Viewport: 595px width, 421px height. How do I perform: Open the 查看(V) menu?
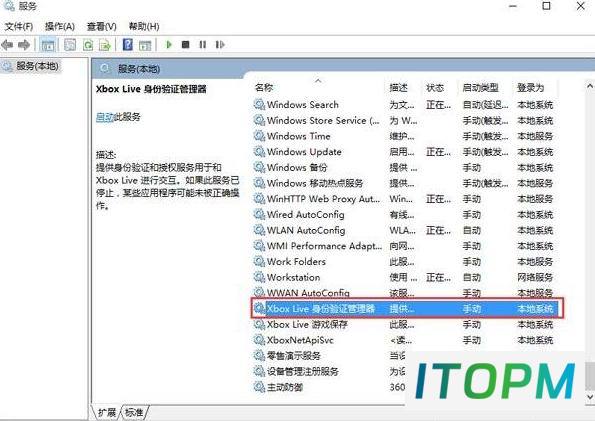[x=101, y=26]
